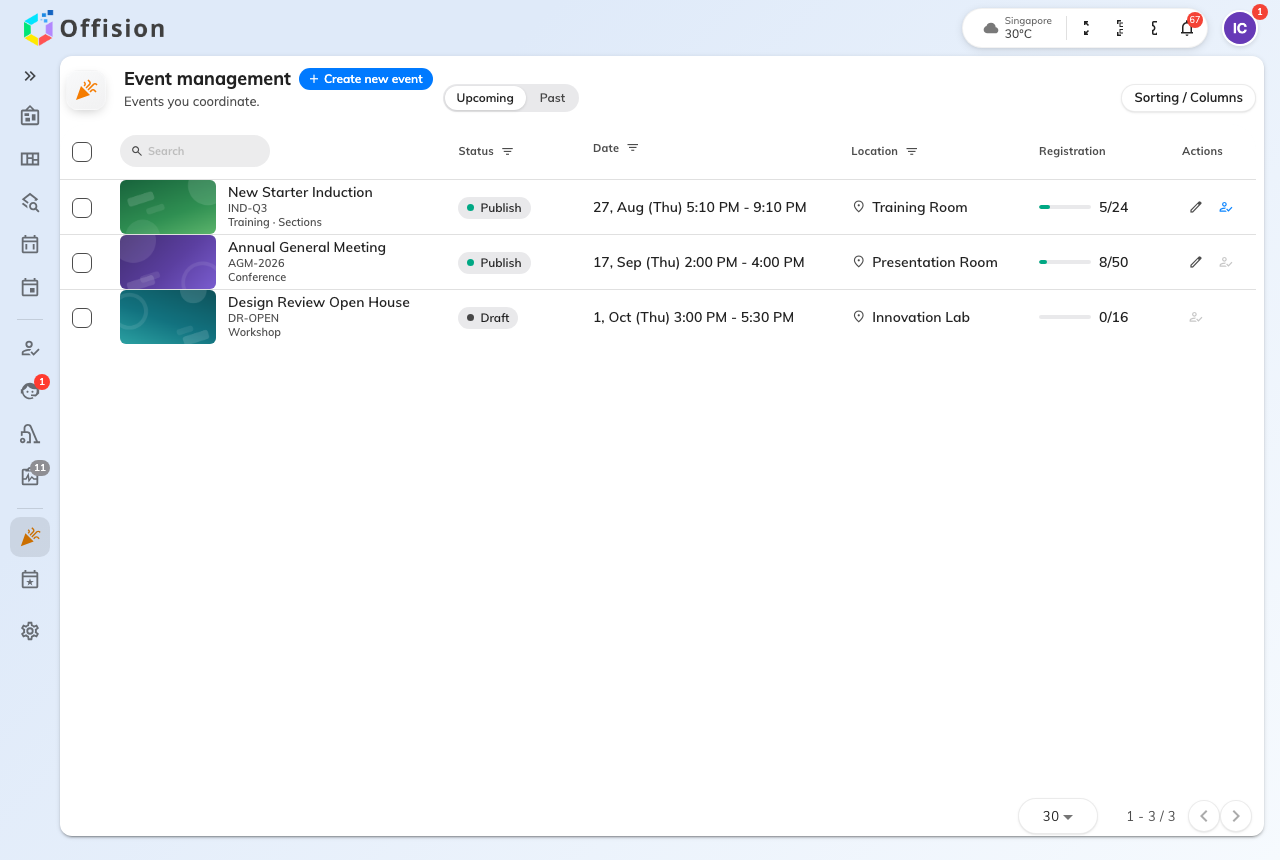Open the starred calendar sidebar icon
This screenshot has width=1280, height=860.
[30, 580]
